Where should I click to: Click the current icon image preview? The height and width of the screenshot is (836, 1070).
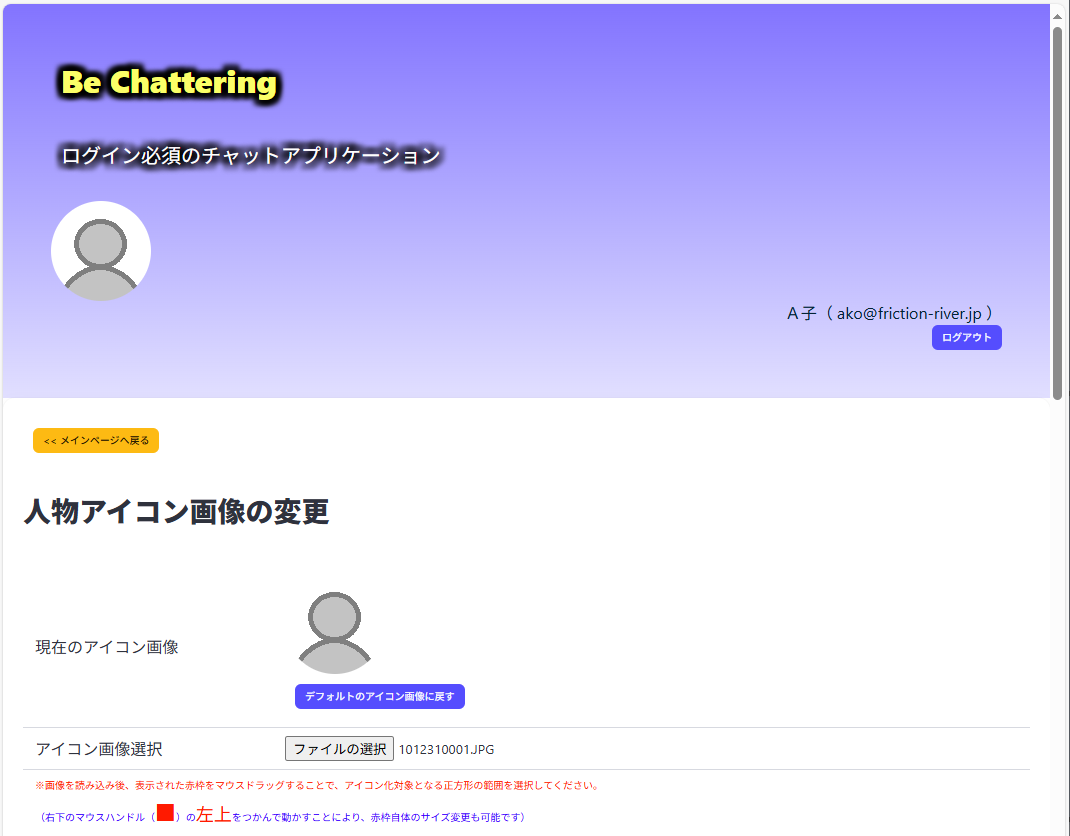click(334, 633)
